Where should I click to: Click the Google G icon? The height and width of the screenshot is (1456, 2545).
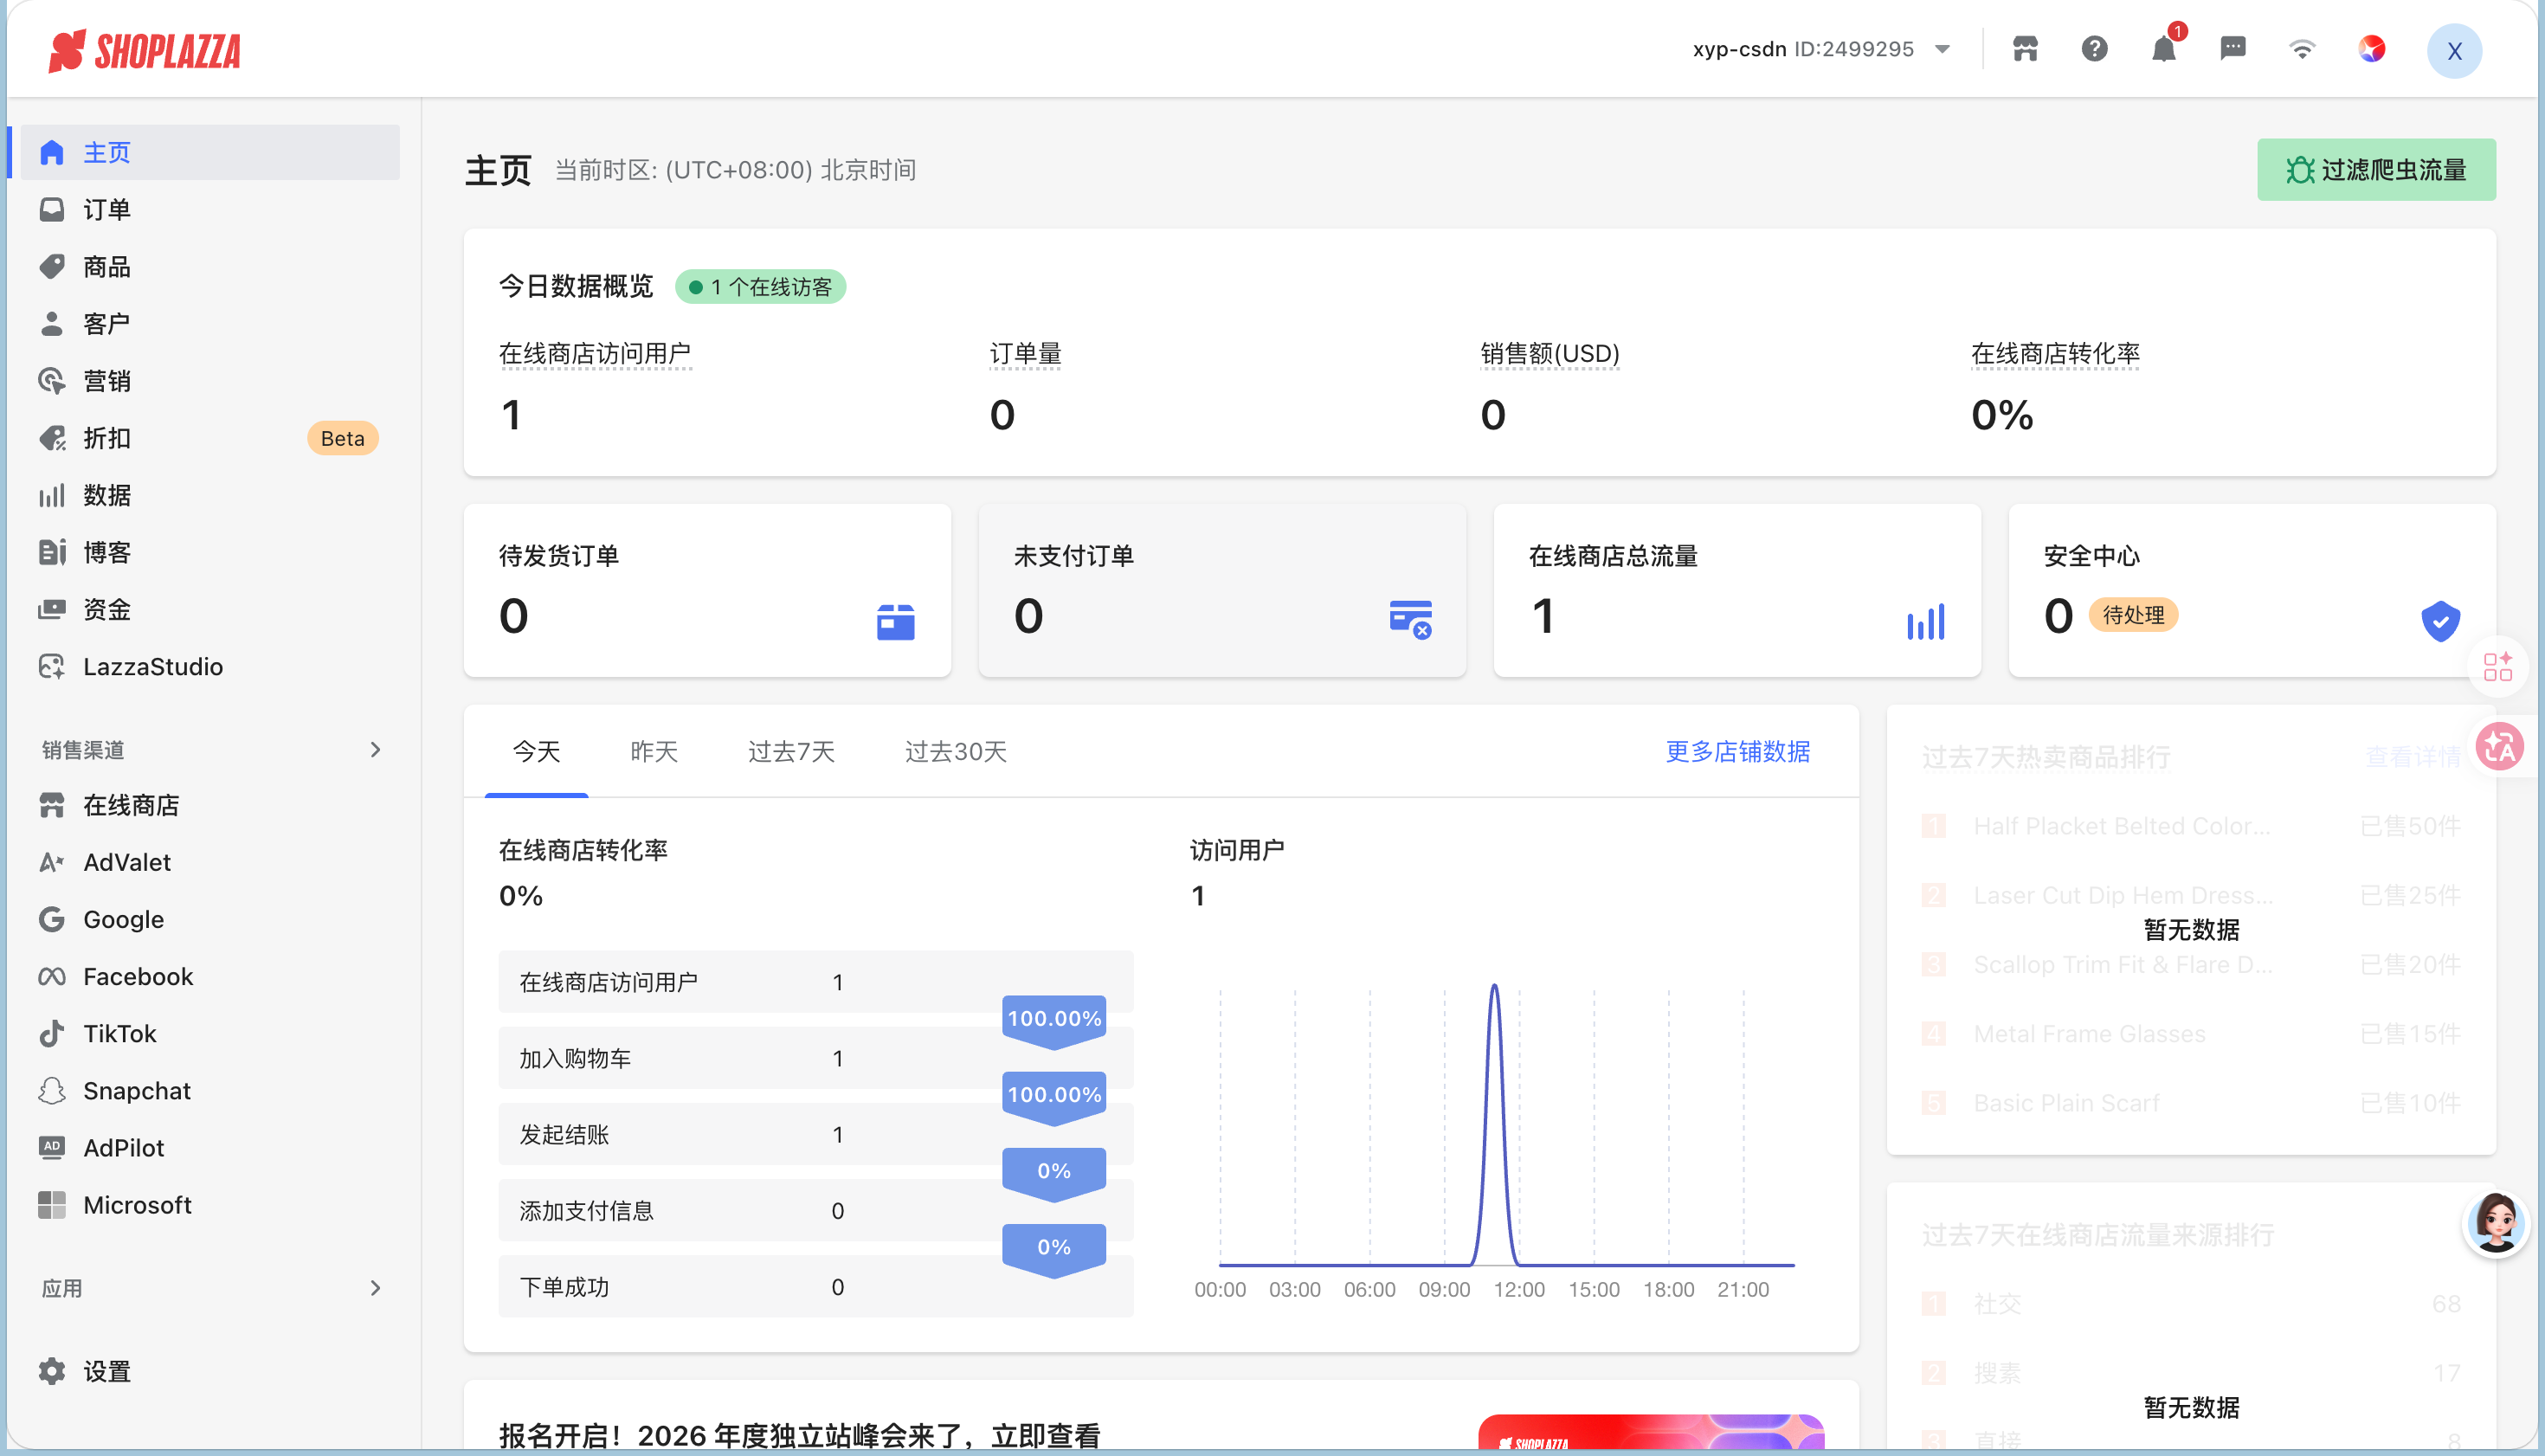[52, 919]
